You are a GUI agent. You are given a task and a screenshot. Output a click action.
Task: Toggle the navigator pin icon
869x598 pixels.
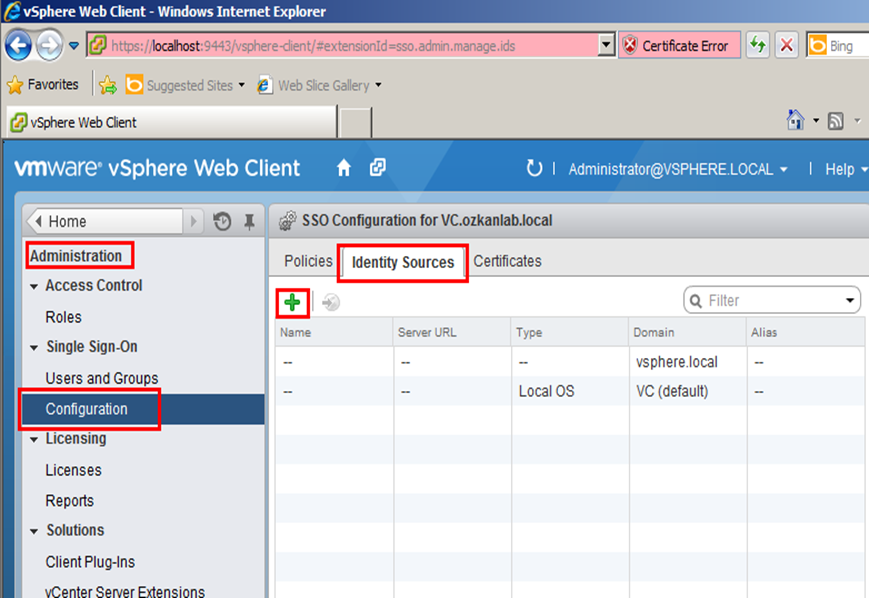(x=249, y=222)
